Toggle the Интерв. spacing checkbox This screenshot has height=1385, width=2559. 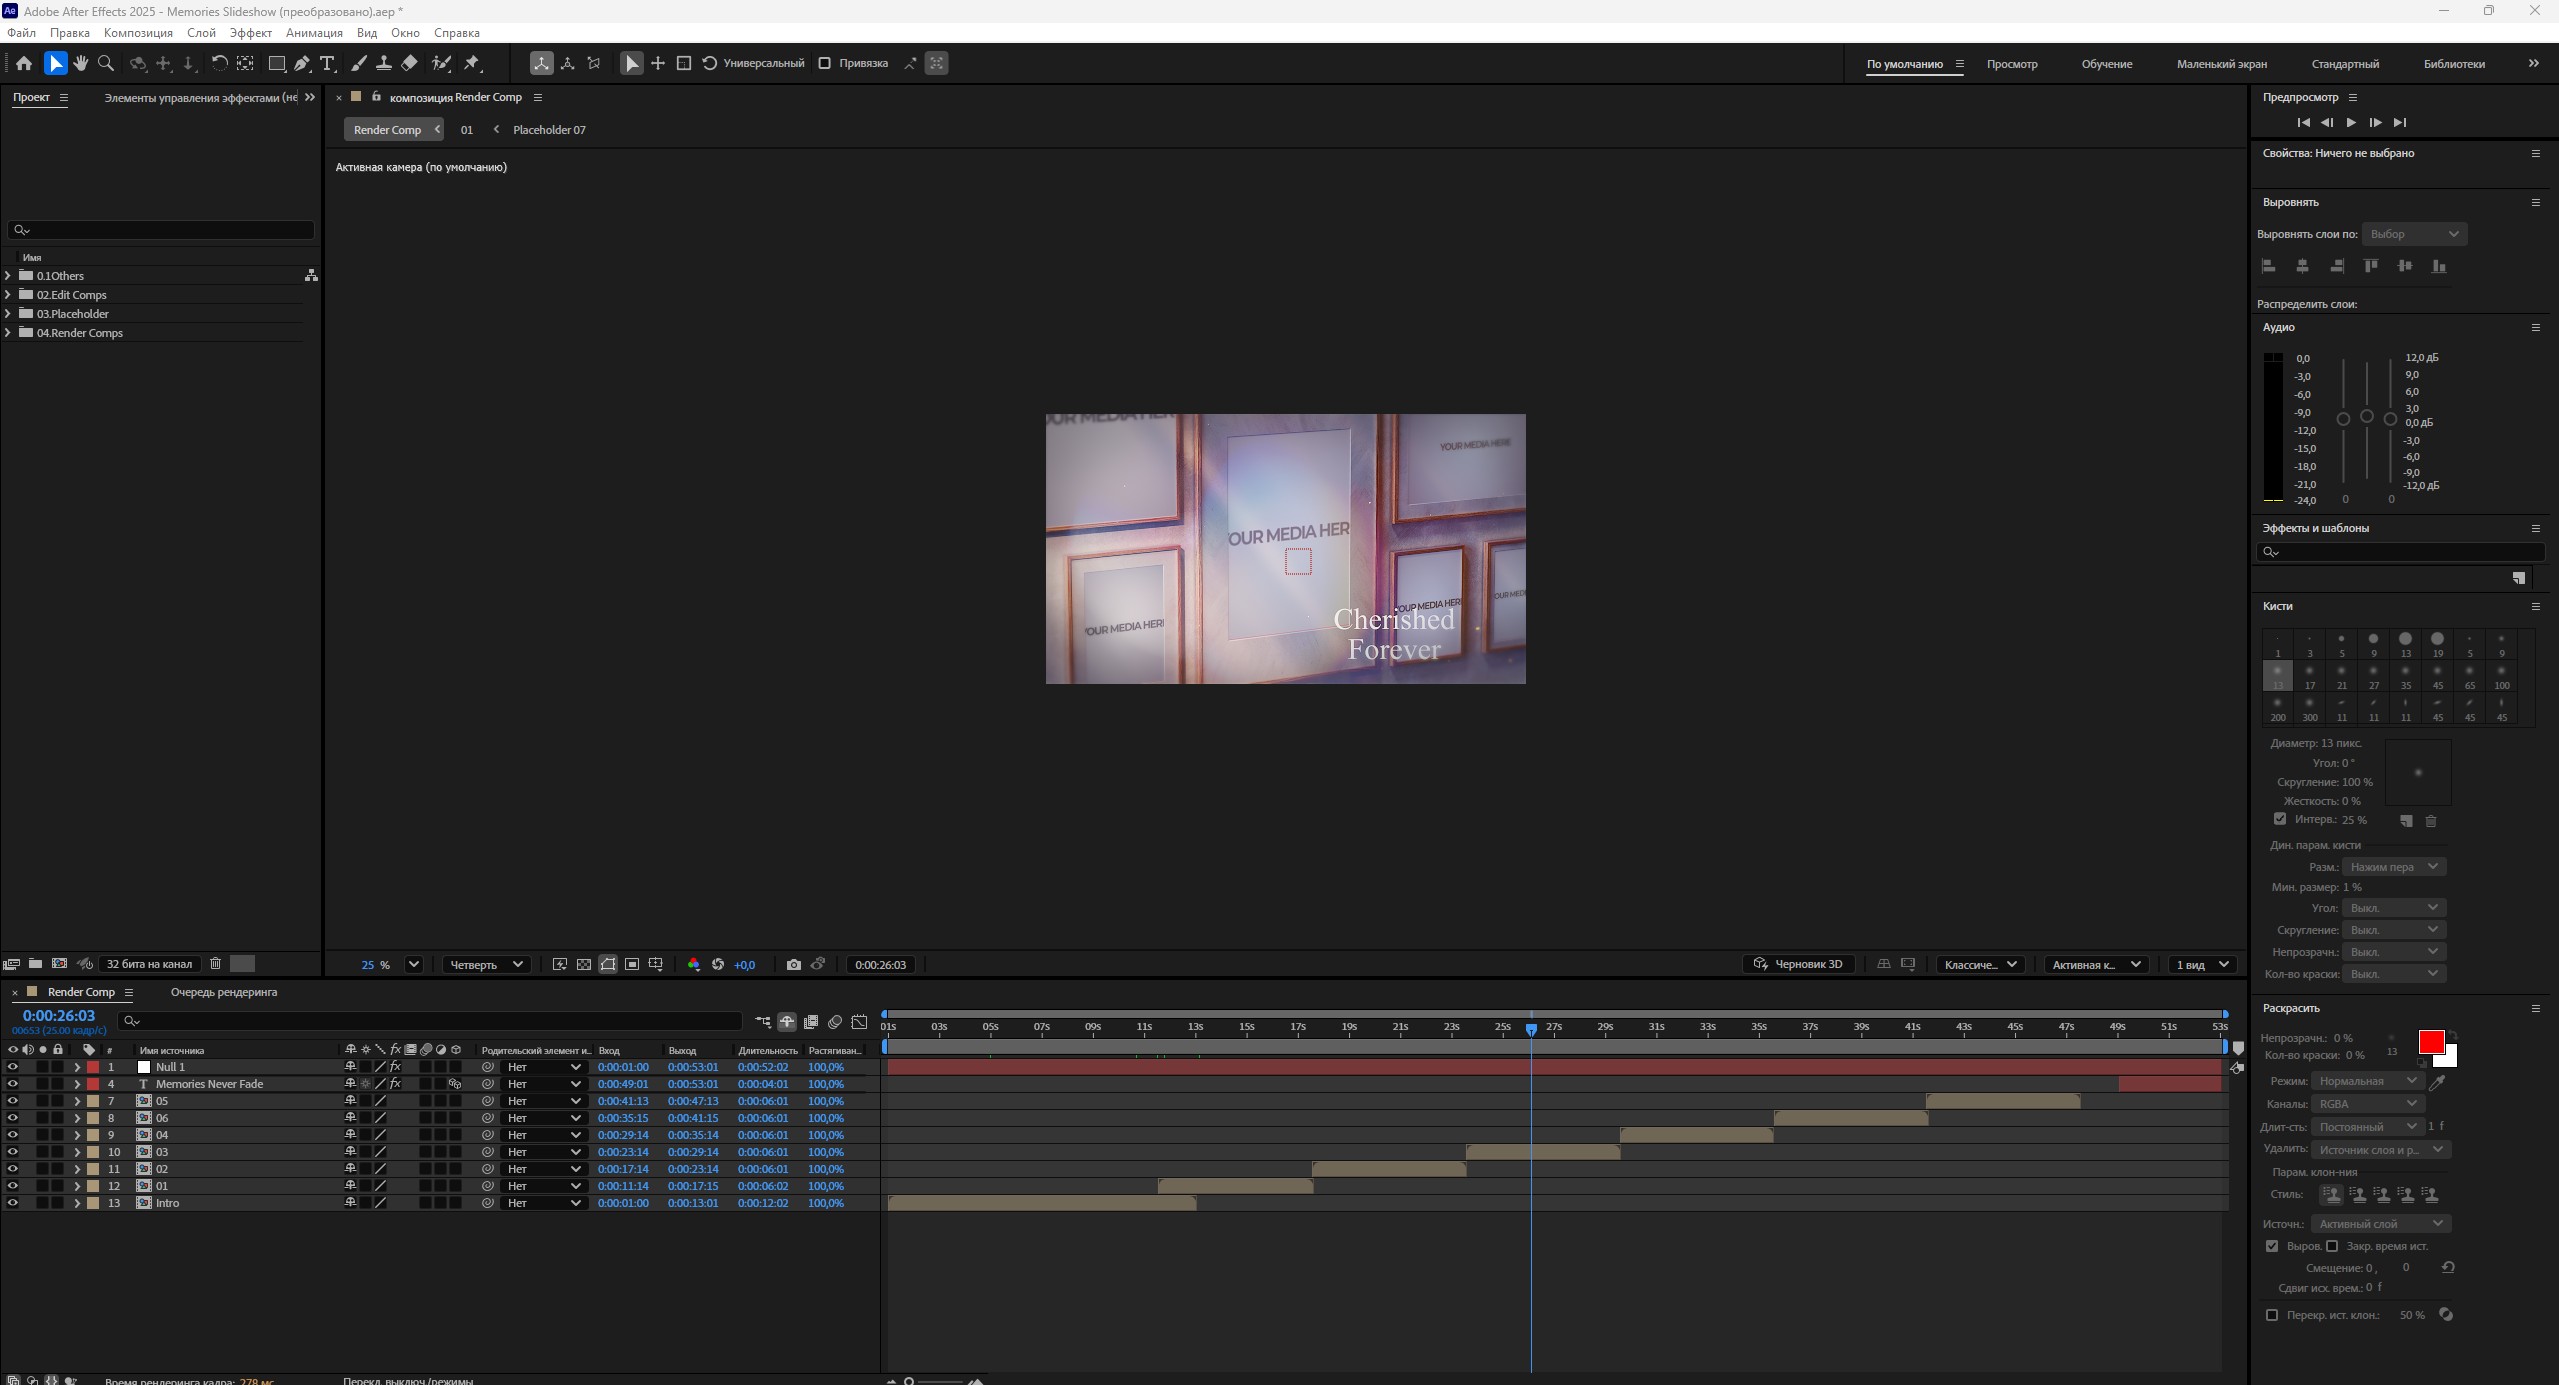tap(2280, 819)
